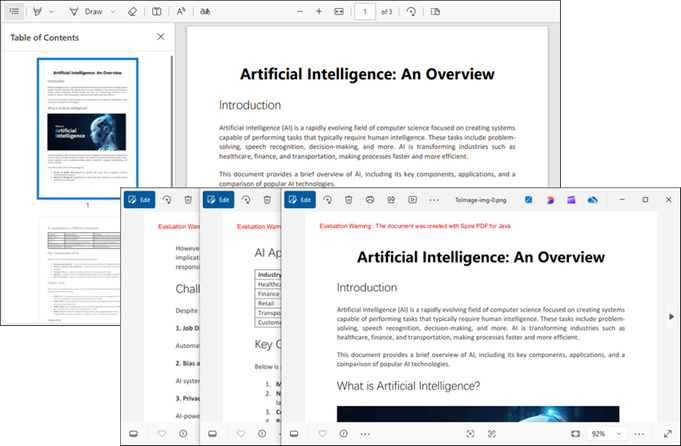Screen dimensions: 681x446
Task: Click the Fit to width icon
Action: click(x=339, y=12)
